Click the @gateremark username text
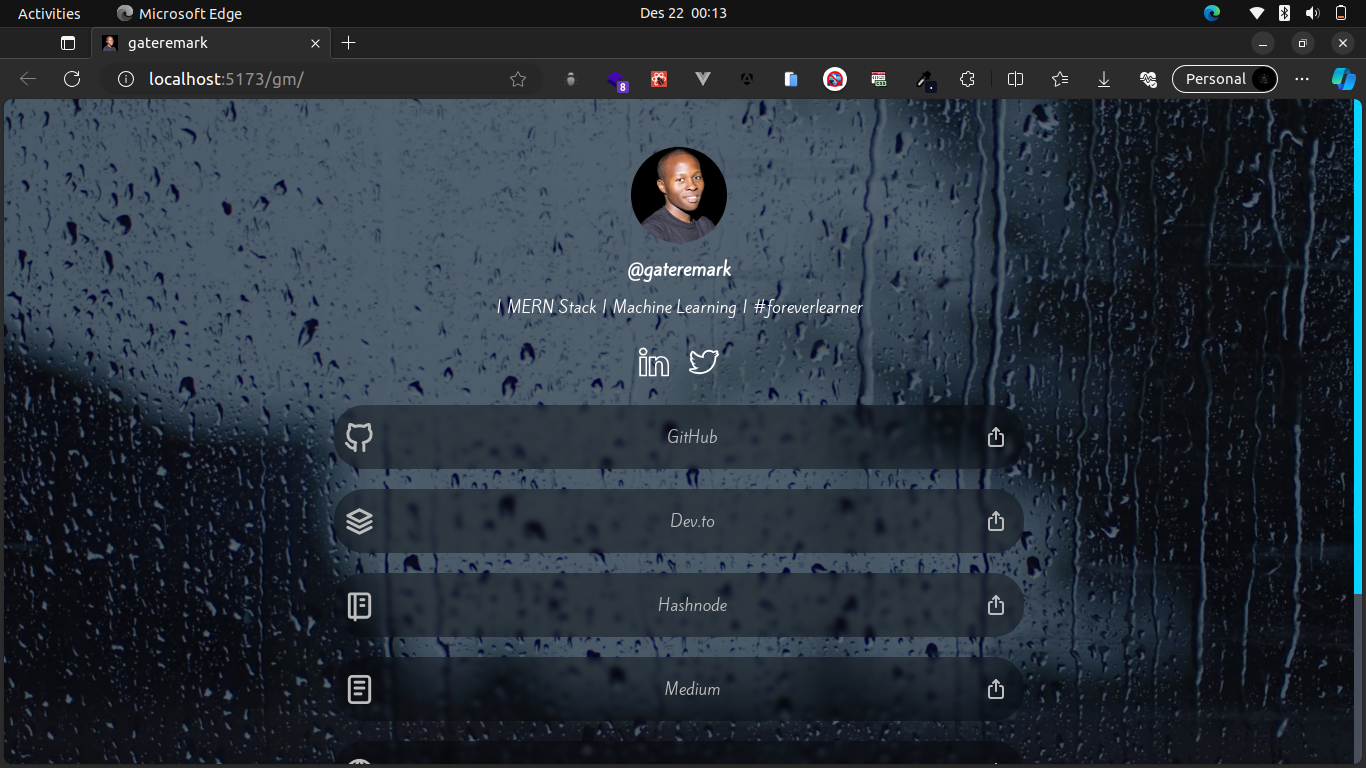Image resolution: width=1366 pixels, height=768 pixels. (x=679, y=270)
